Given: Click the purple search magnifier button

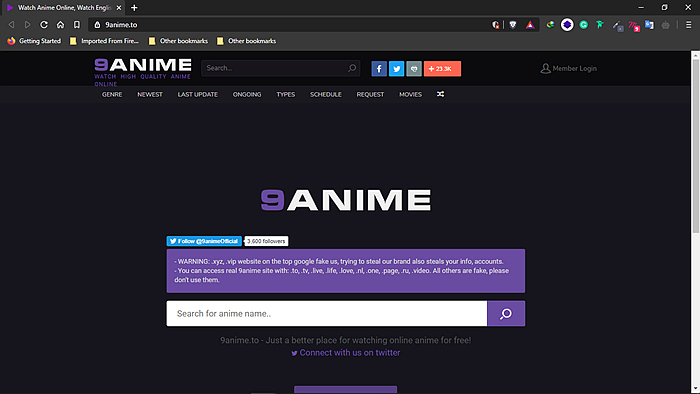Looking at the screenshot, I should click(x=506, y=314).
